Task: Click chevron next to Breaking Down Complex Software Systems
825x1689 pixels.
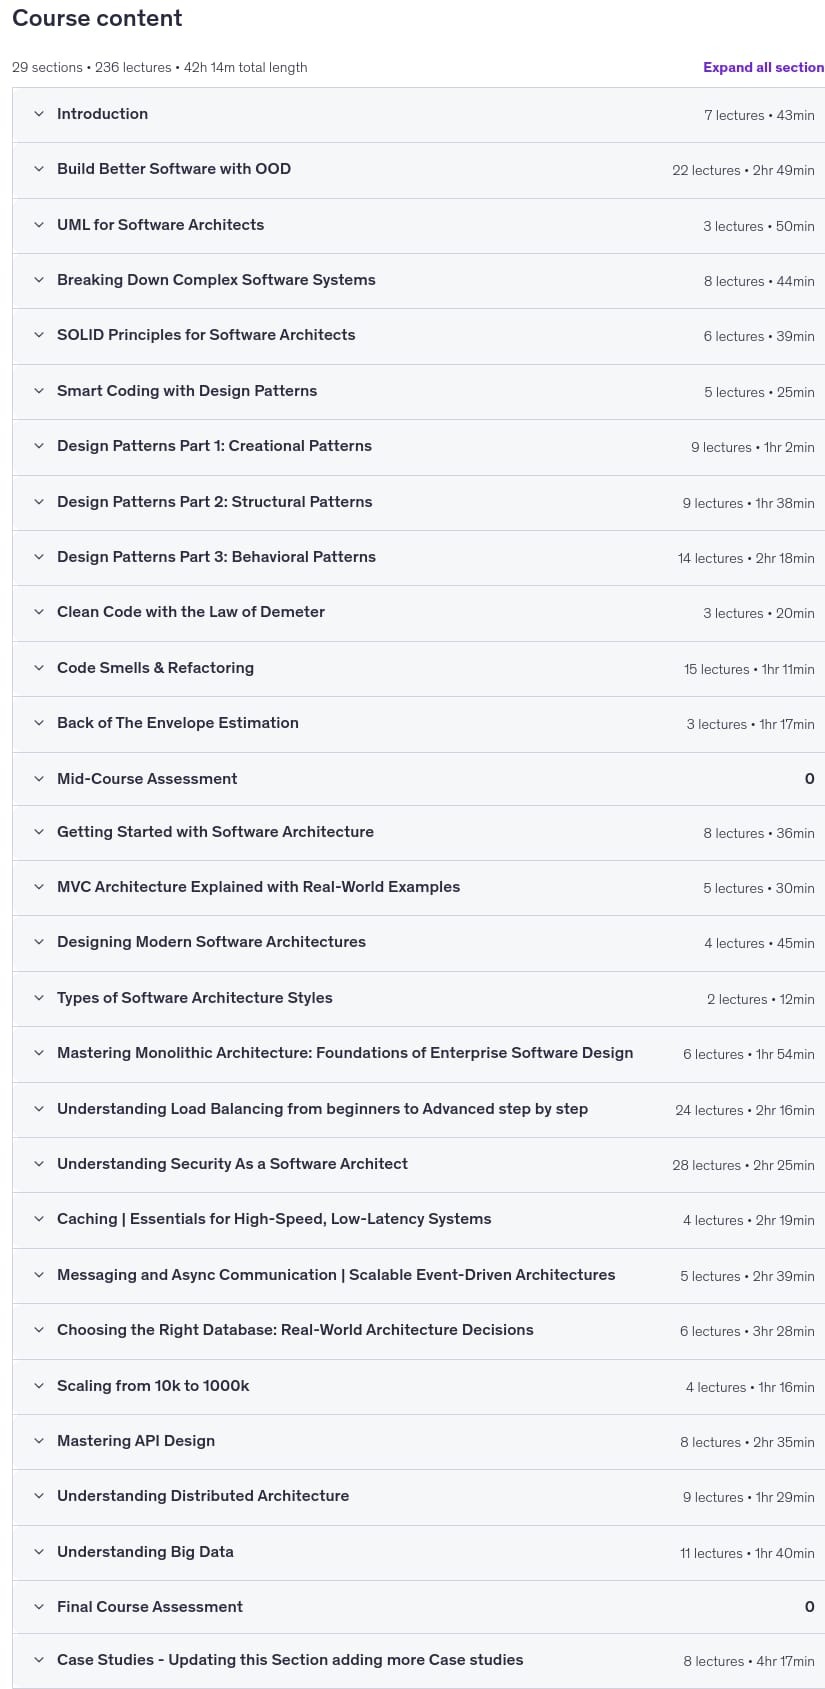Action: [39, 280]
